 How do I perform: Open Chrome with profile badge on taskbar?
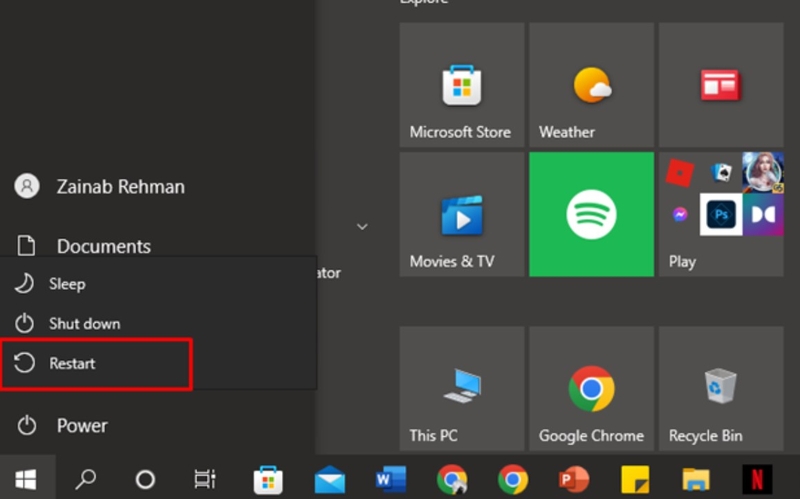(x=452, y=479)
